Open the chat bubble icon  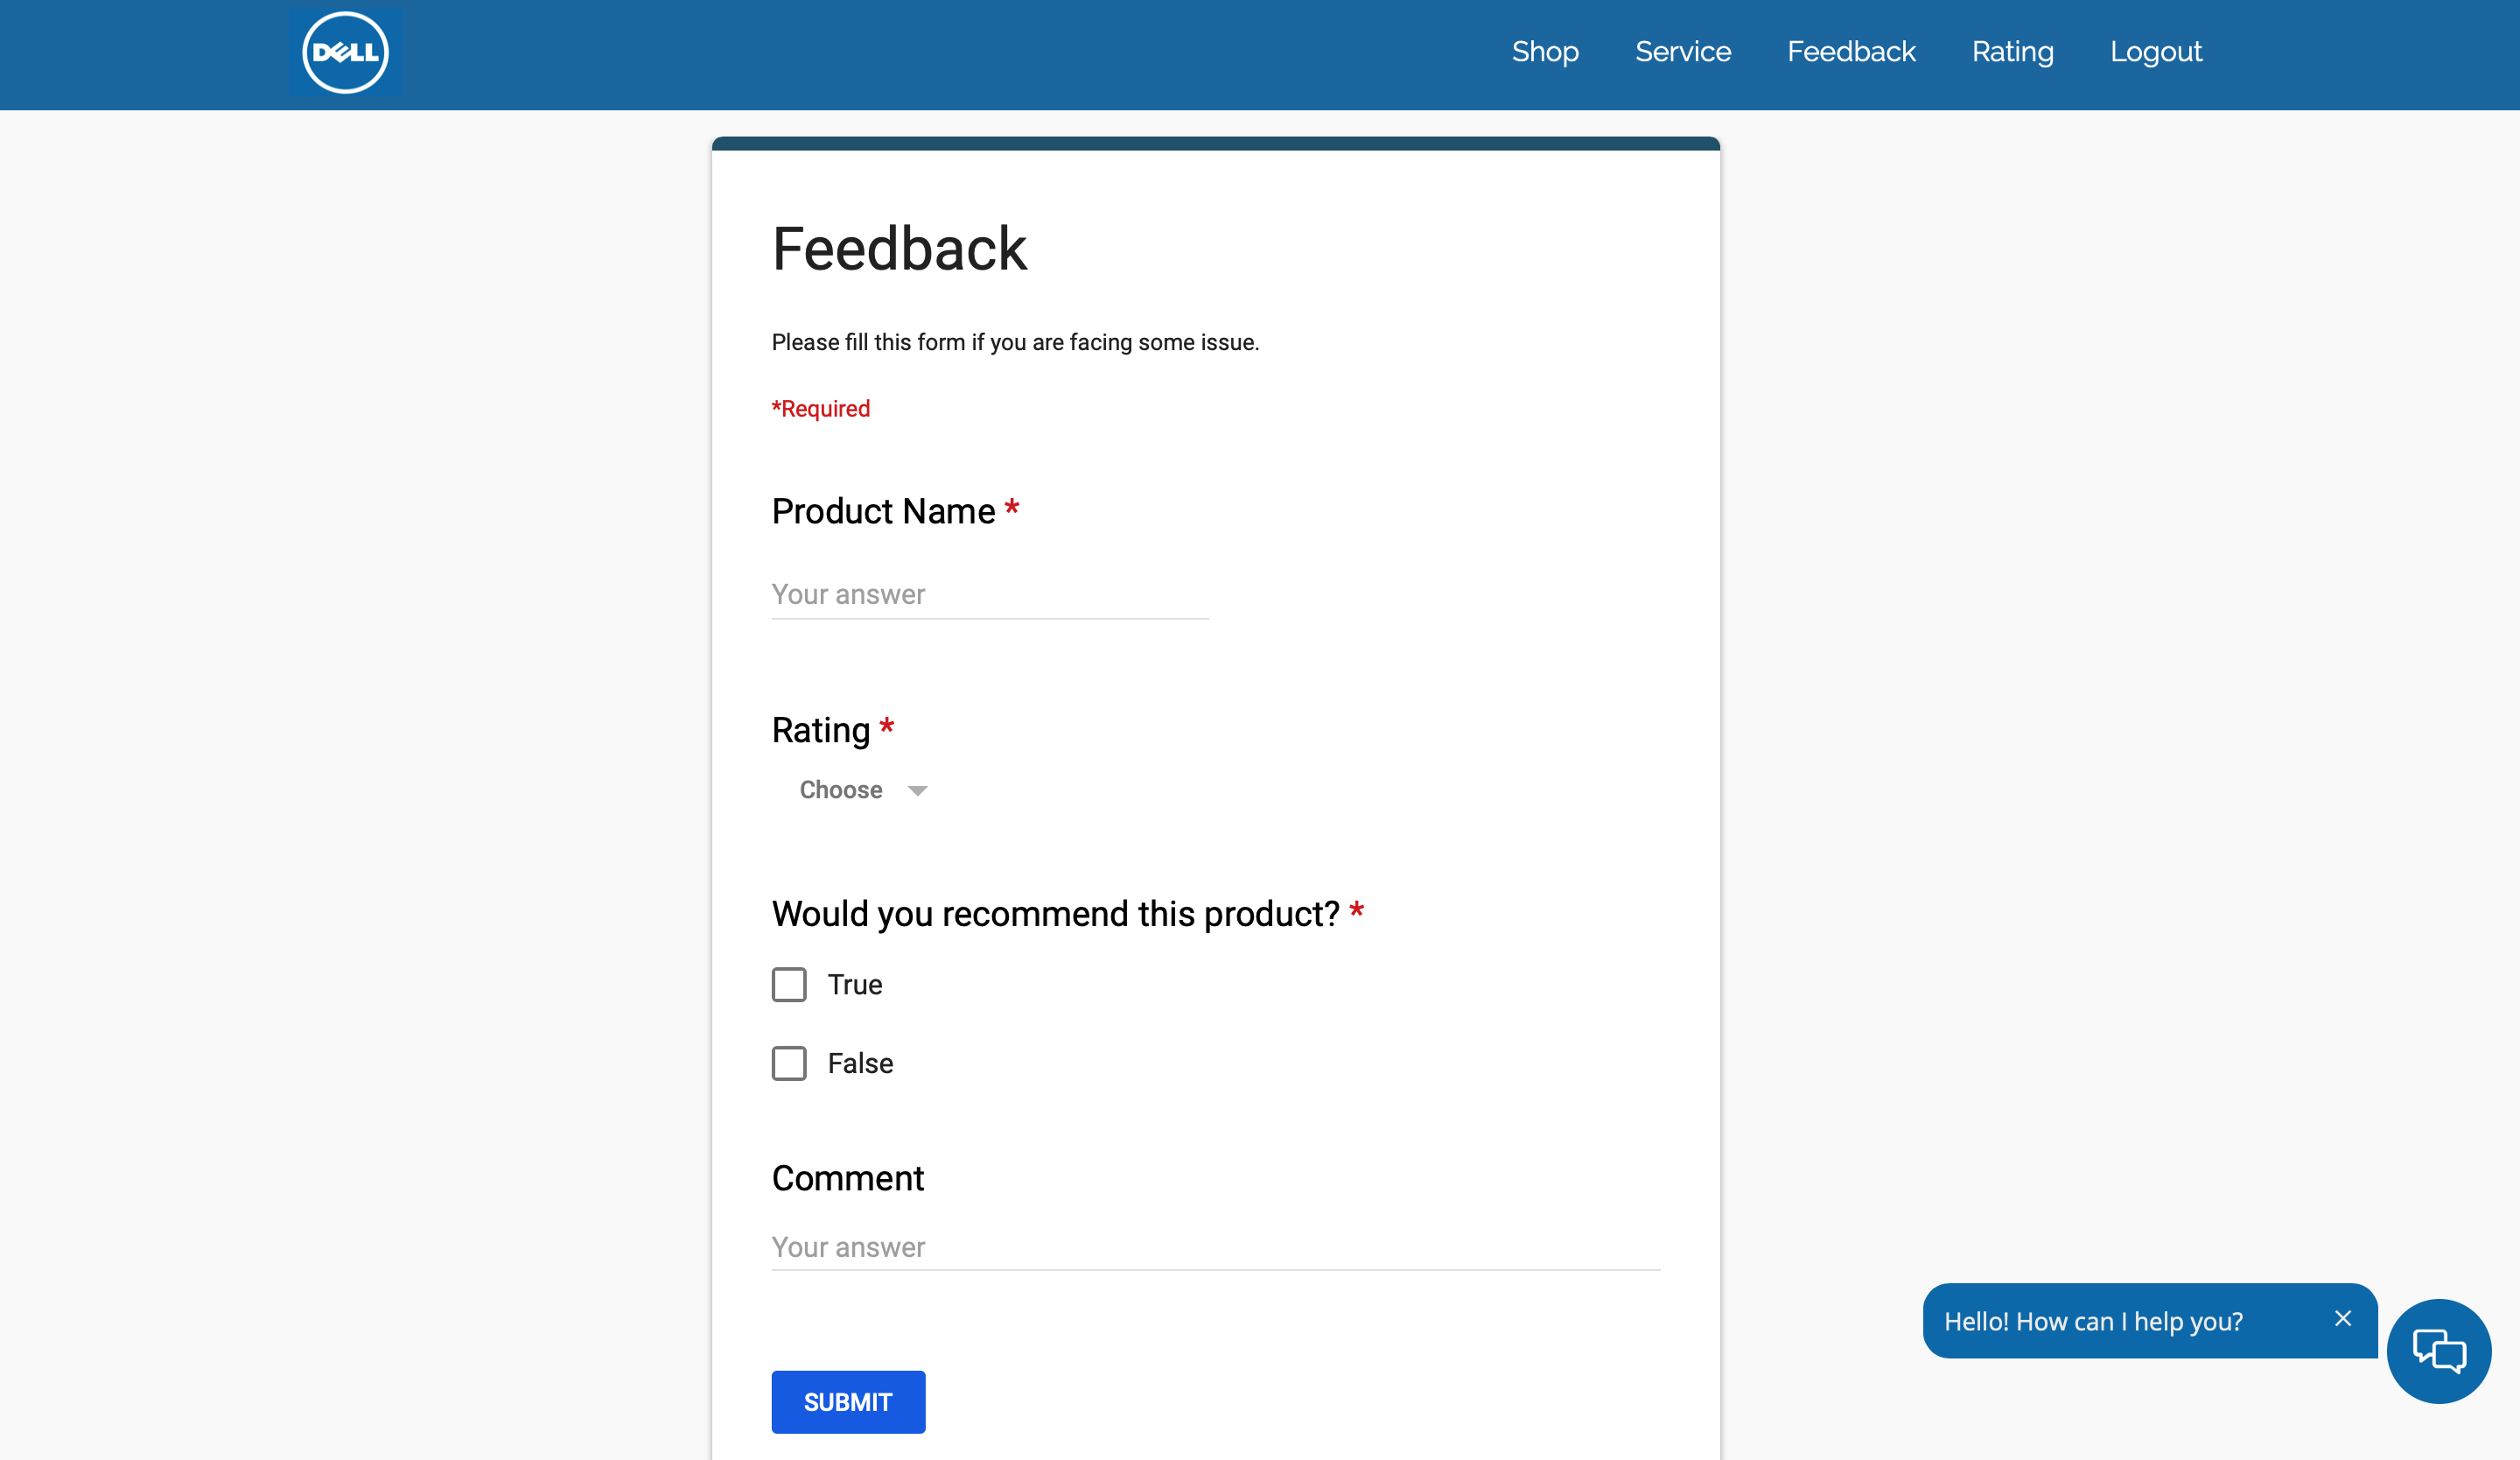[2438, 1350]
